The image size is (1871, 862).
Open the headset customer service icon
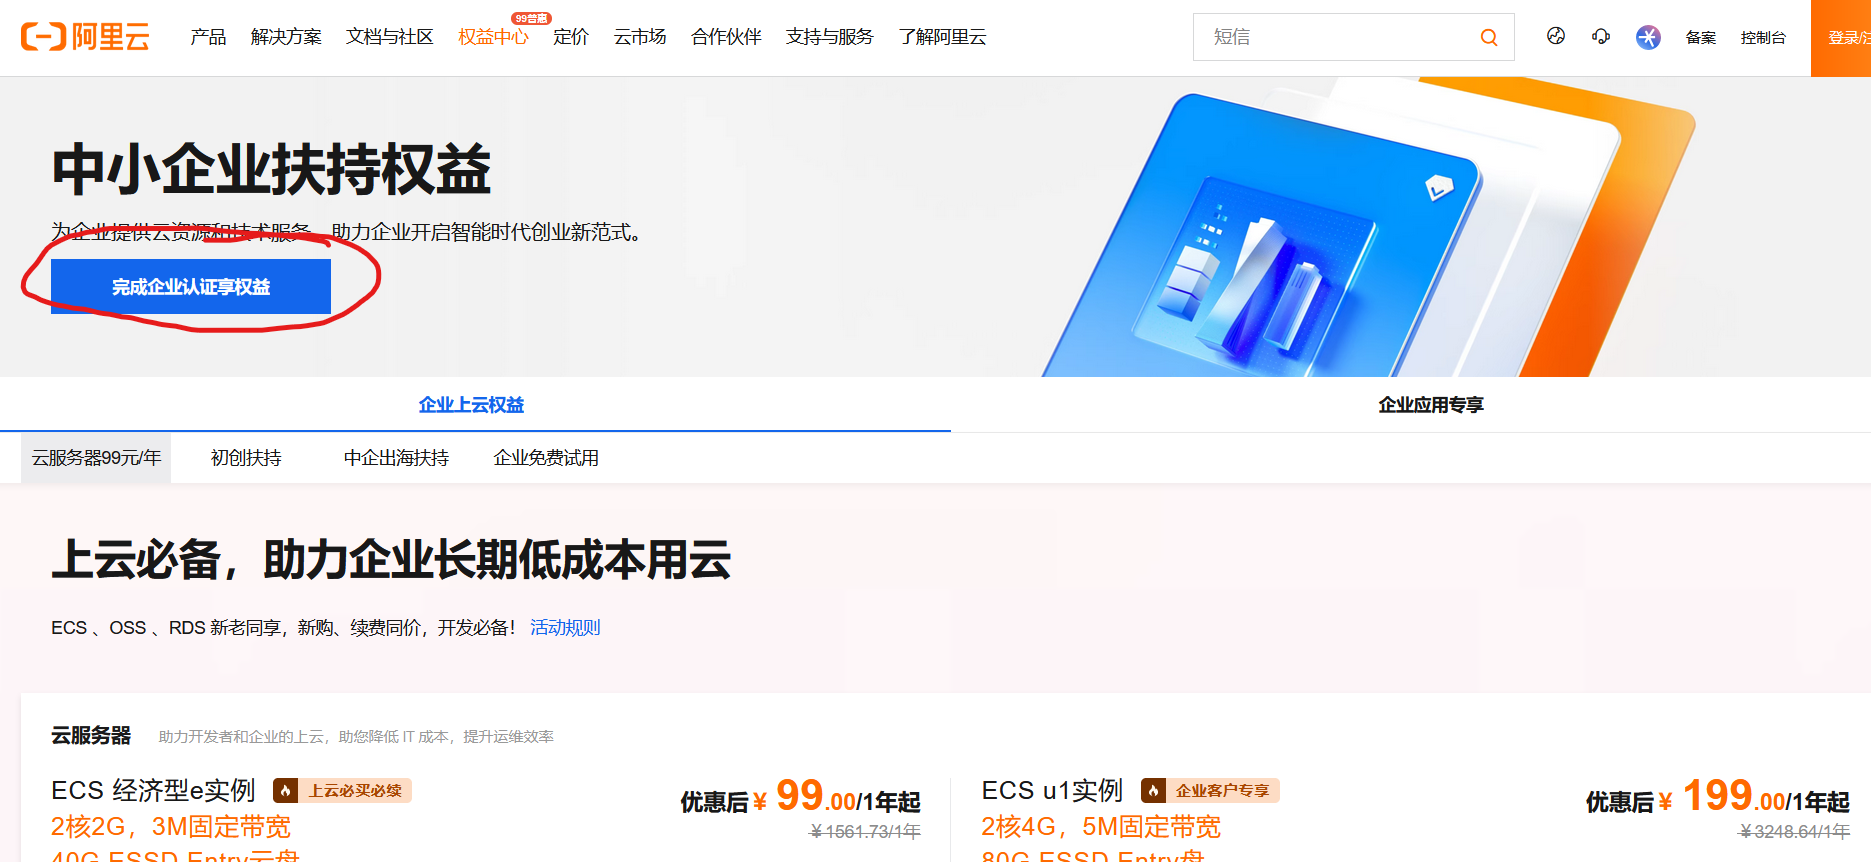coord(1601,36)
